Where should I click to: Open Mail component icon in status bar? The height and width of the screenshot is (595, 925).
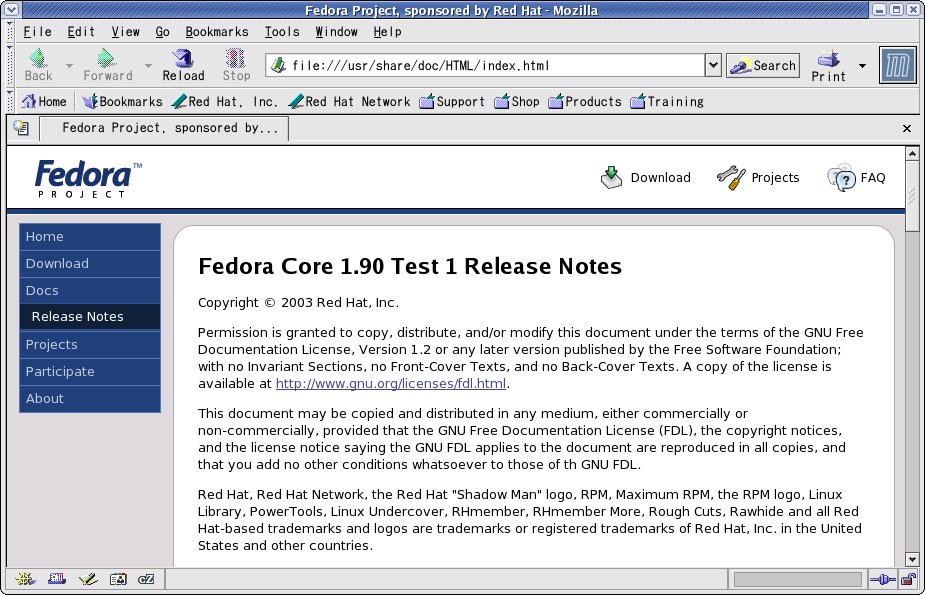(x=57, y=579)
